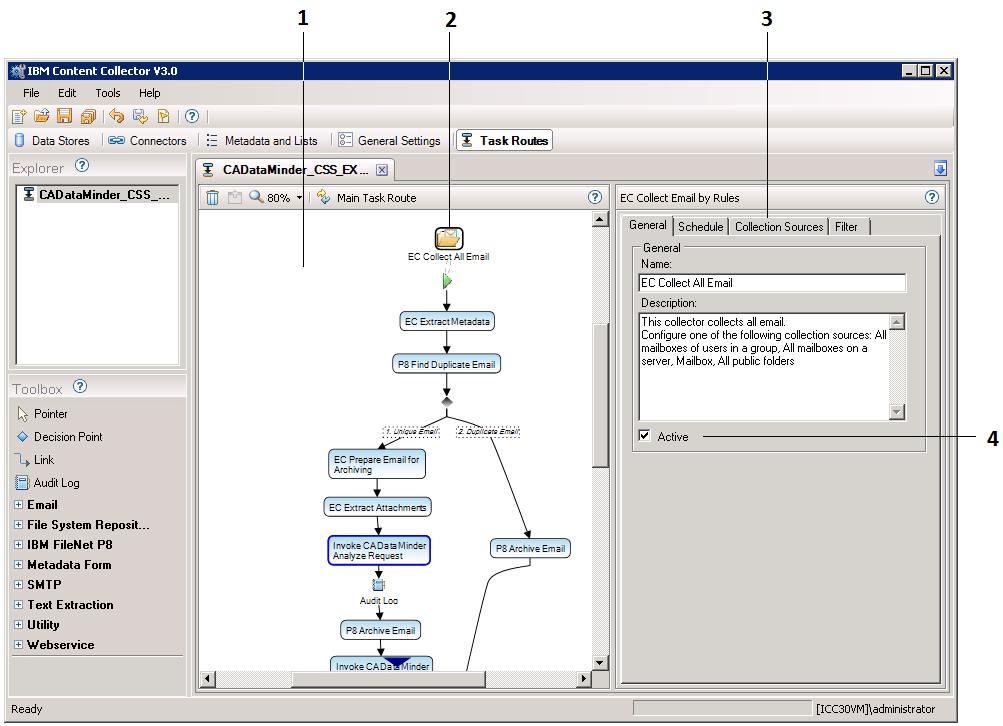Open help icon beside Explorer heading
Image resolution: width=1003 pixels, height=726 pixels.
click(x=82, y=166)
